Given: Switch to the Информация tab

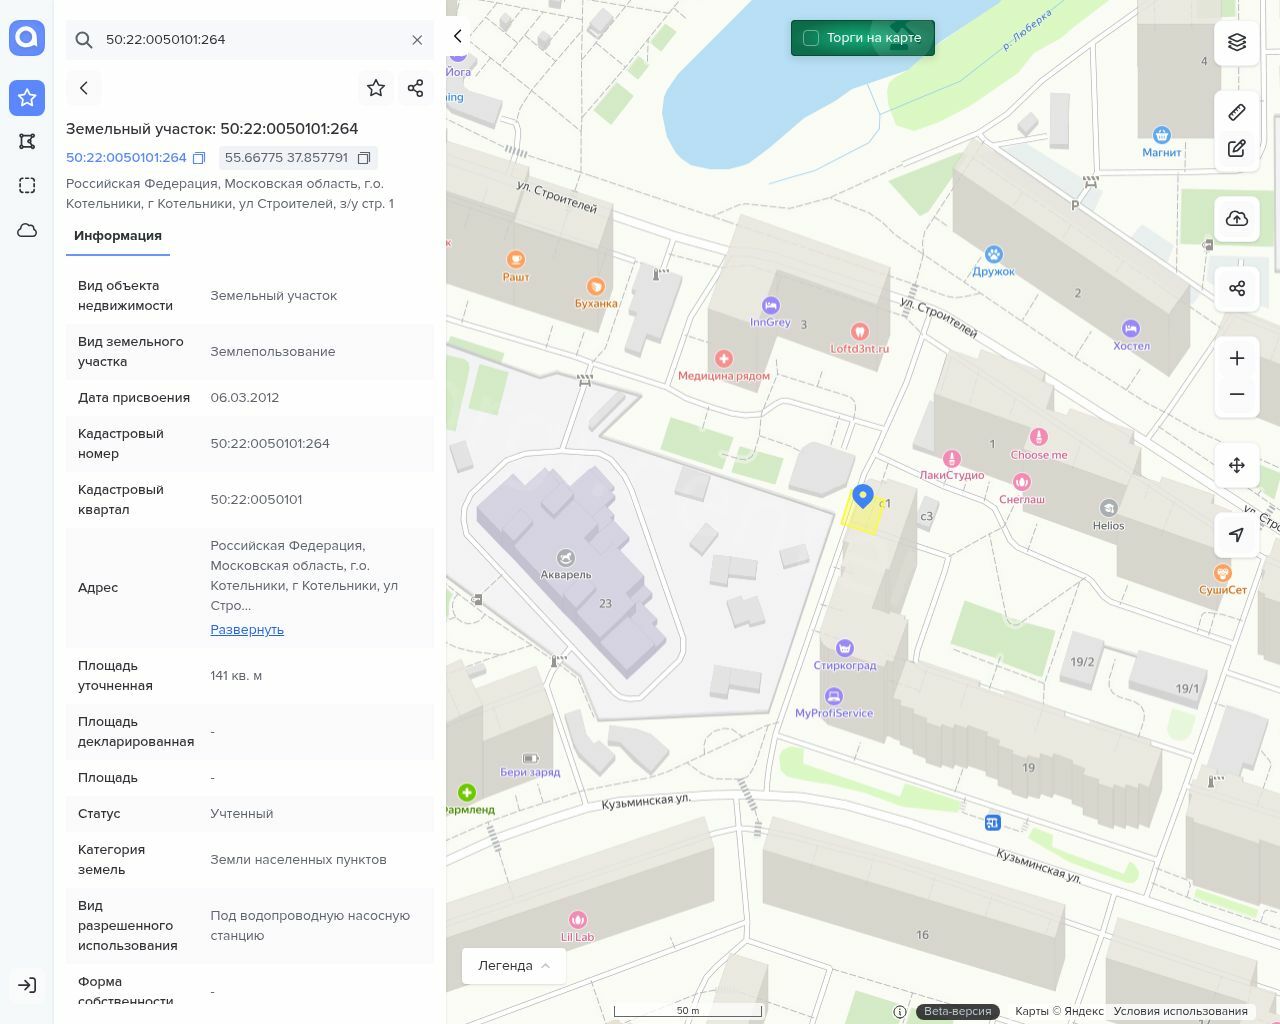Looking at the screenshot, I should (x=118, y=236).
